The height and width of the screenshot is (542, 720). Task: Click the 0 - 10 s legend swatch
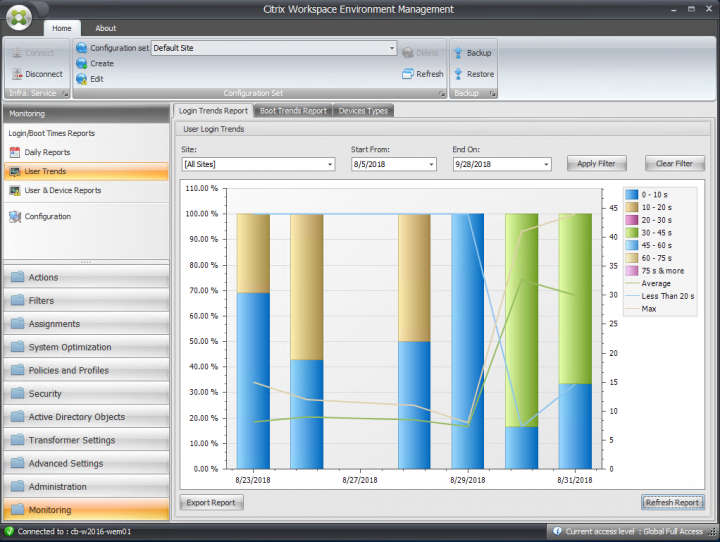pyautogui.click(x=632, y=194)
